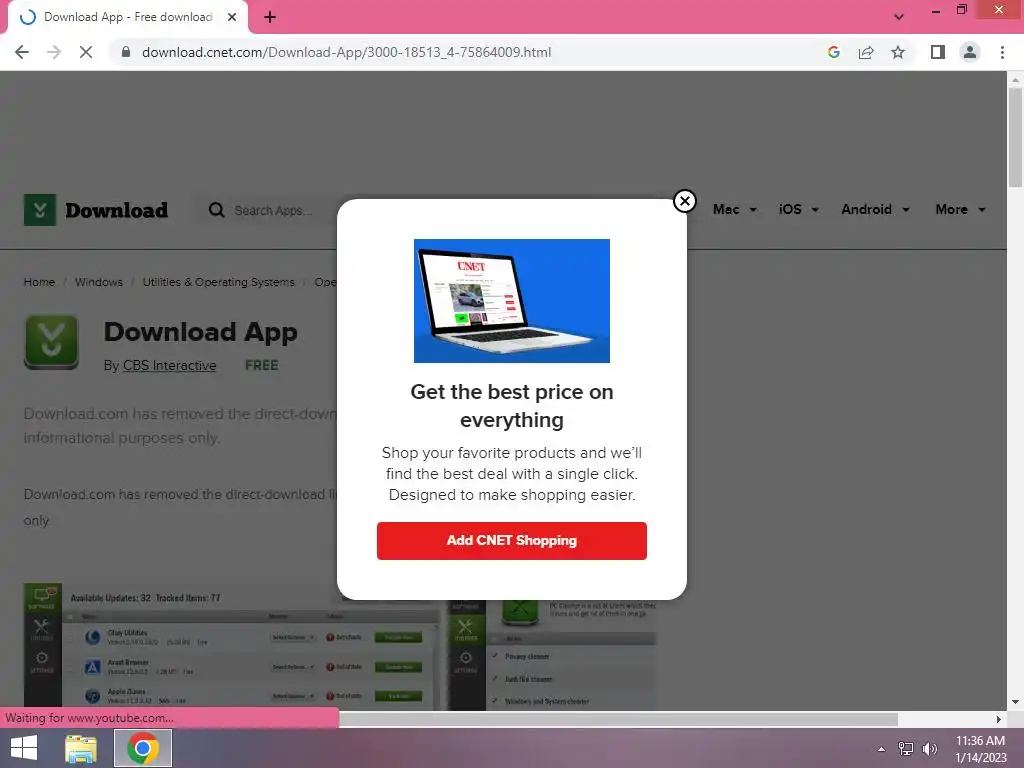The width and height of the screenshot is (1024, 768).
Task: Click the search magnifier icon
Action: (216, 210)
